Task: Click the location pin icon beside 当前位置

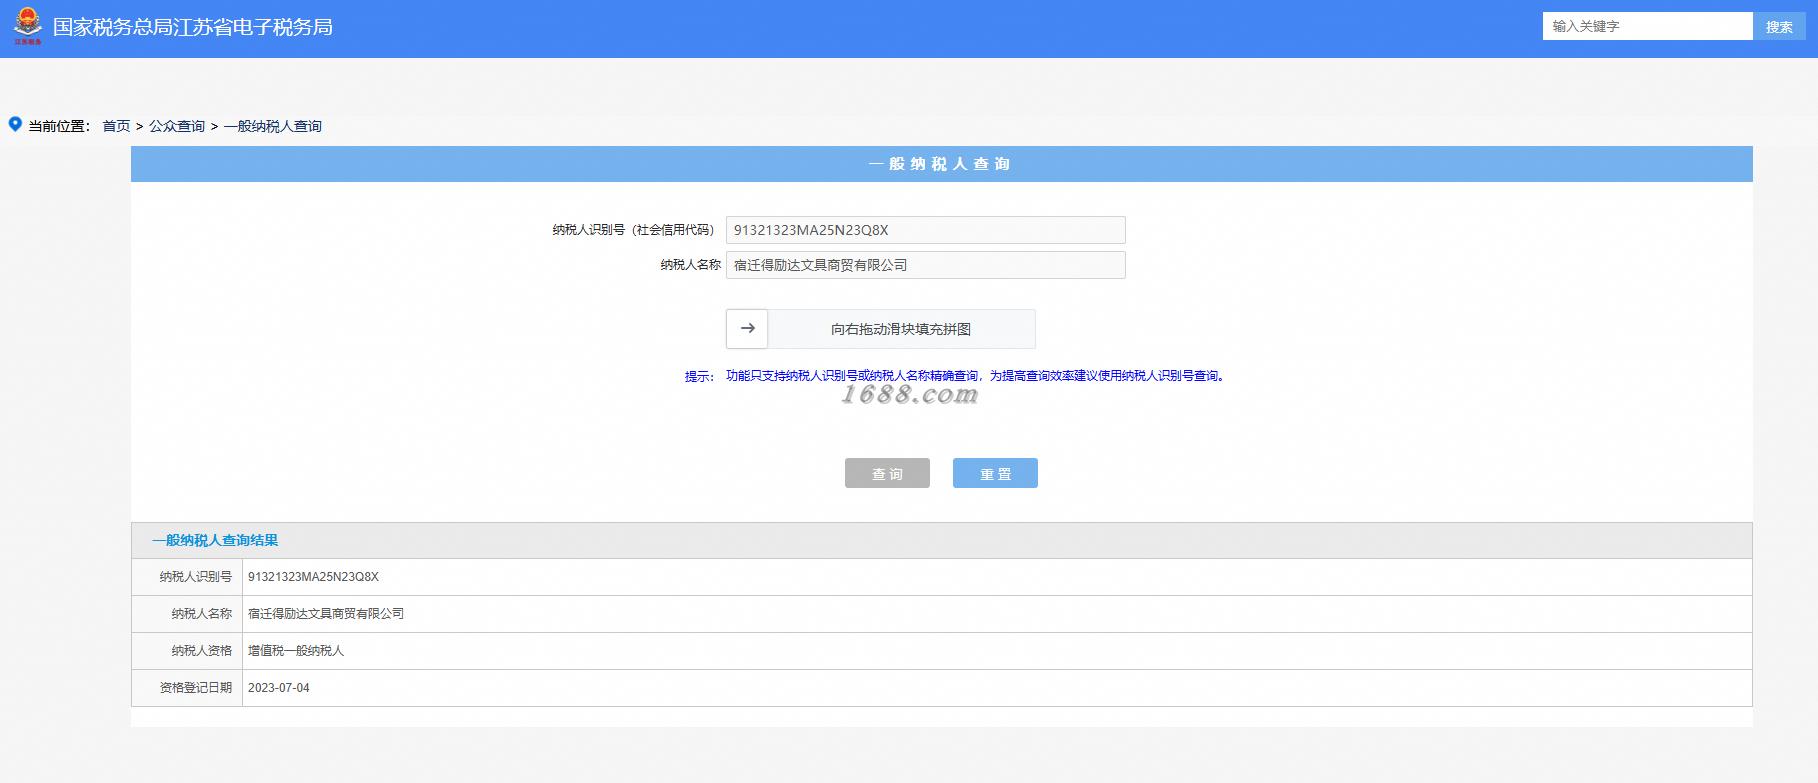Action: tap(15, 124)
